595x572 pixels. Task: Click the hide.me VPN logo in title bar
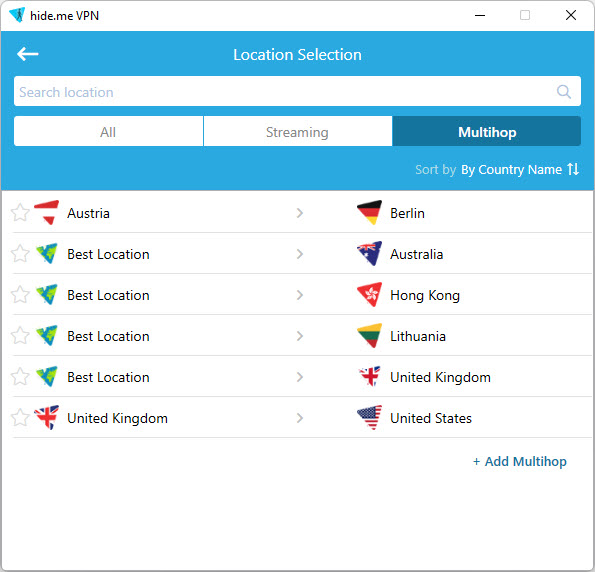17,15
